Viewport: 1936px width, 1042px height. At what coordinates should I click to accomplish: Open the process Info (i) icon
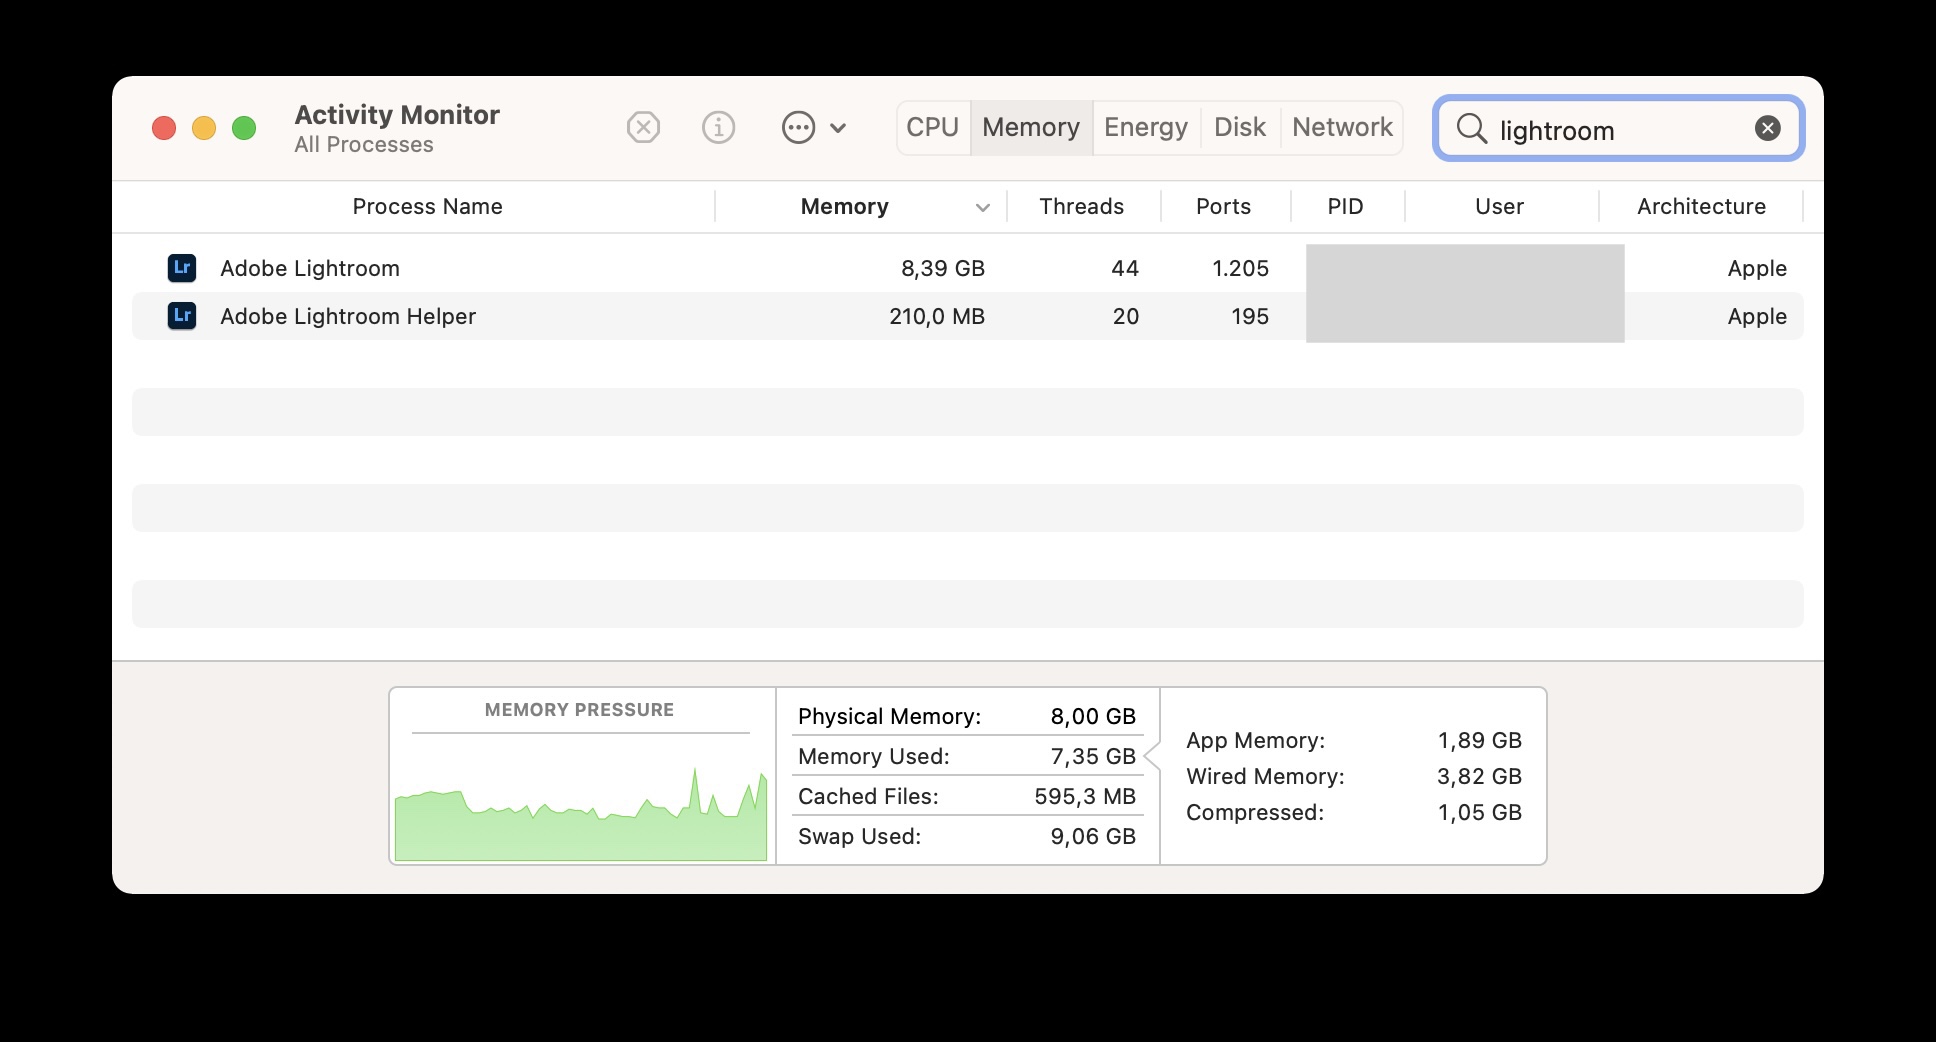718,128
